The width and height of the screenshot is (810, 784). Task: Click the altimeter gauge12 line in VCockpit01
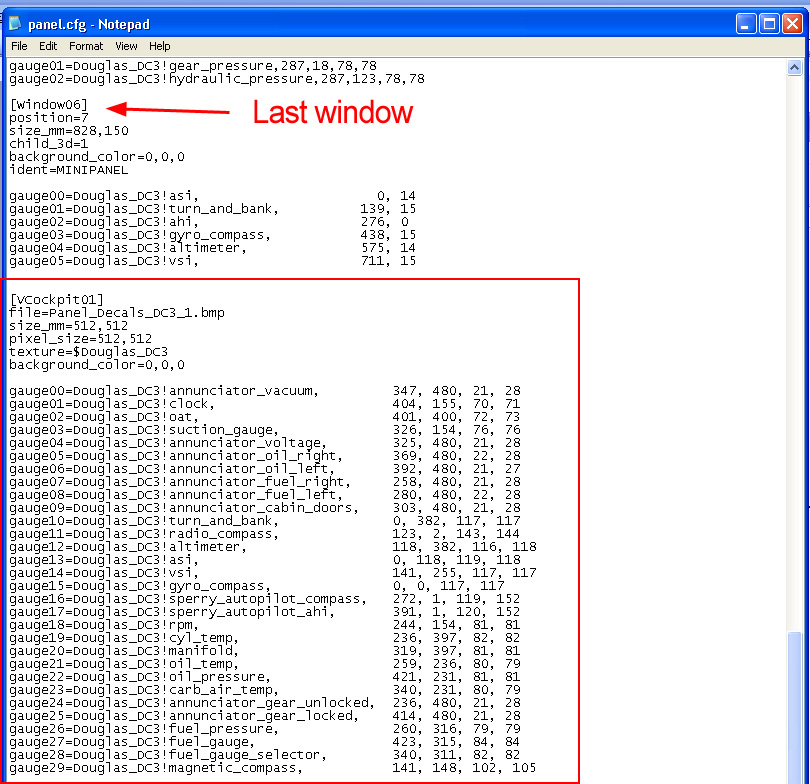tap(272, 546)
